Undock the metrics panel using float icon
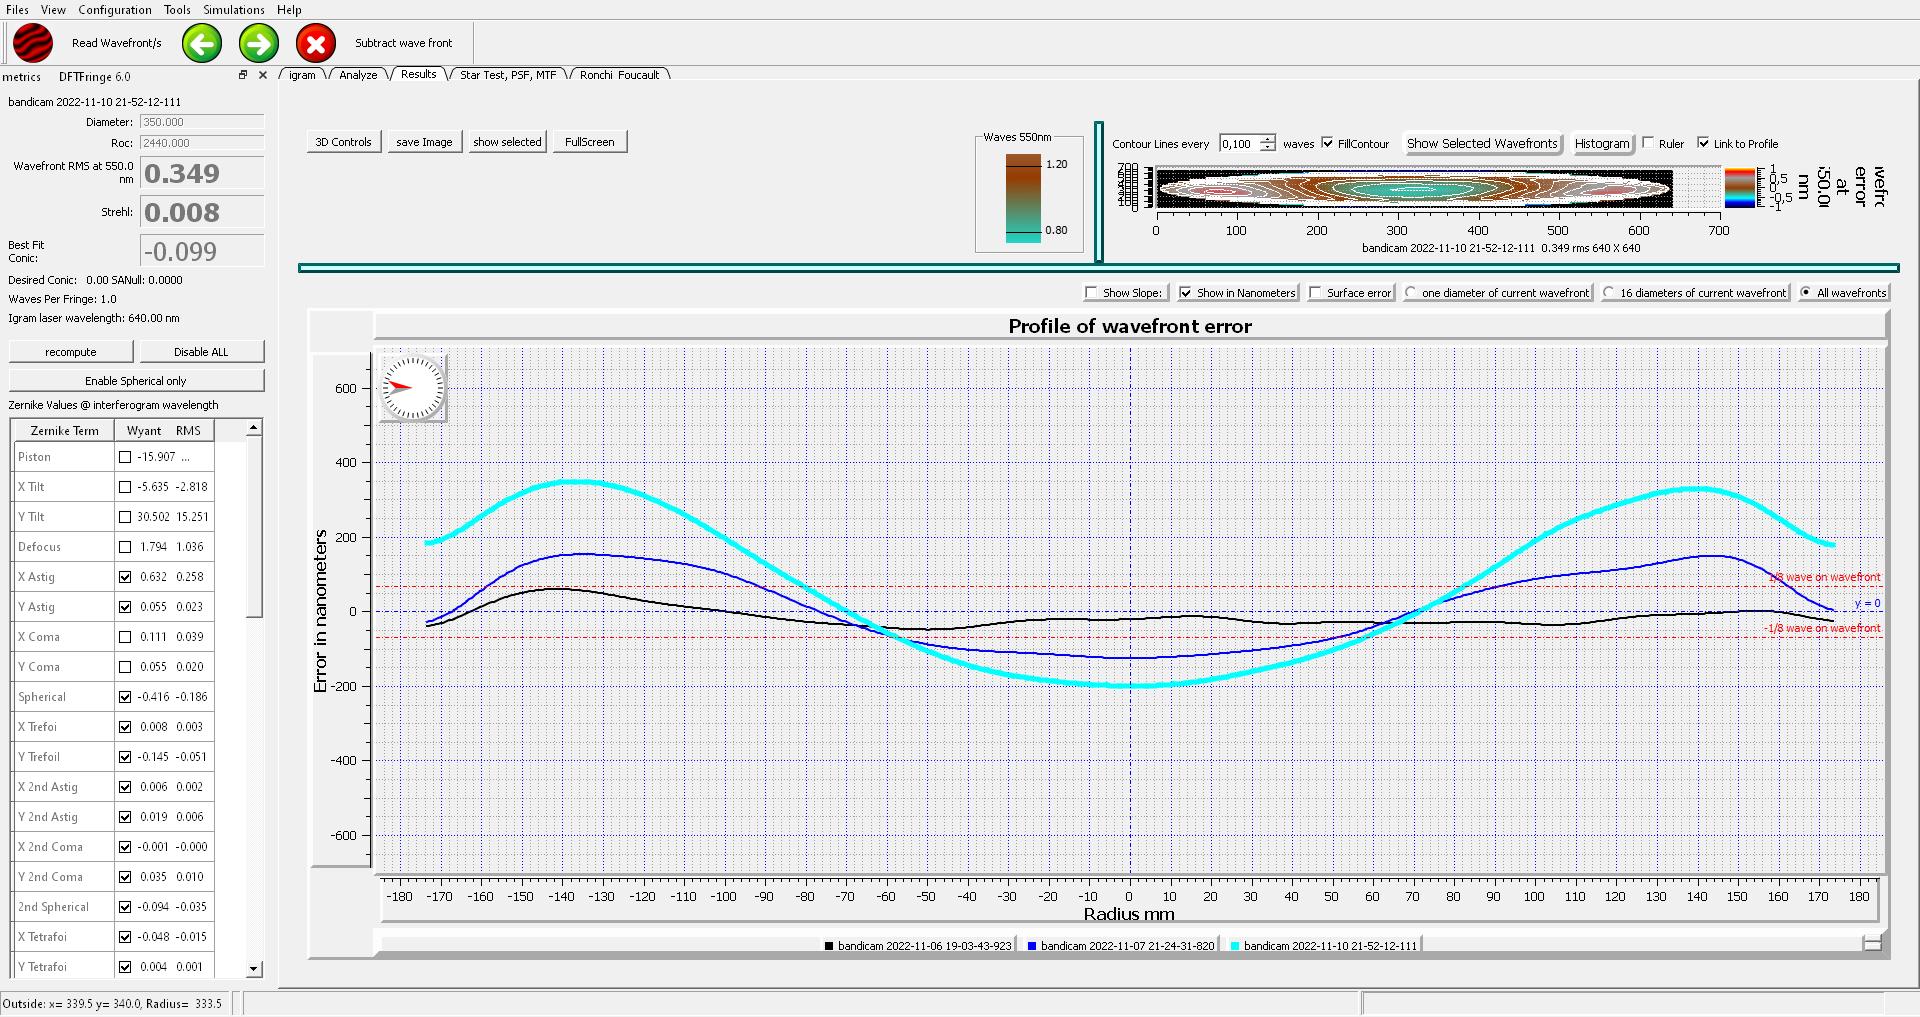Screen dimensions: 1920x1017 242,75
